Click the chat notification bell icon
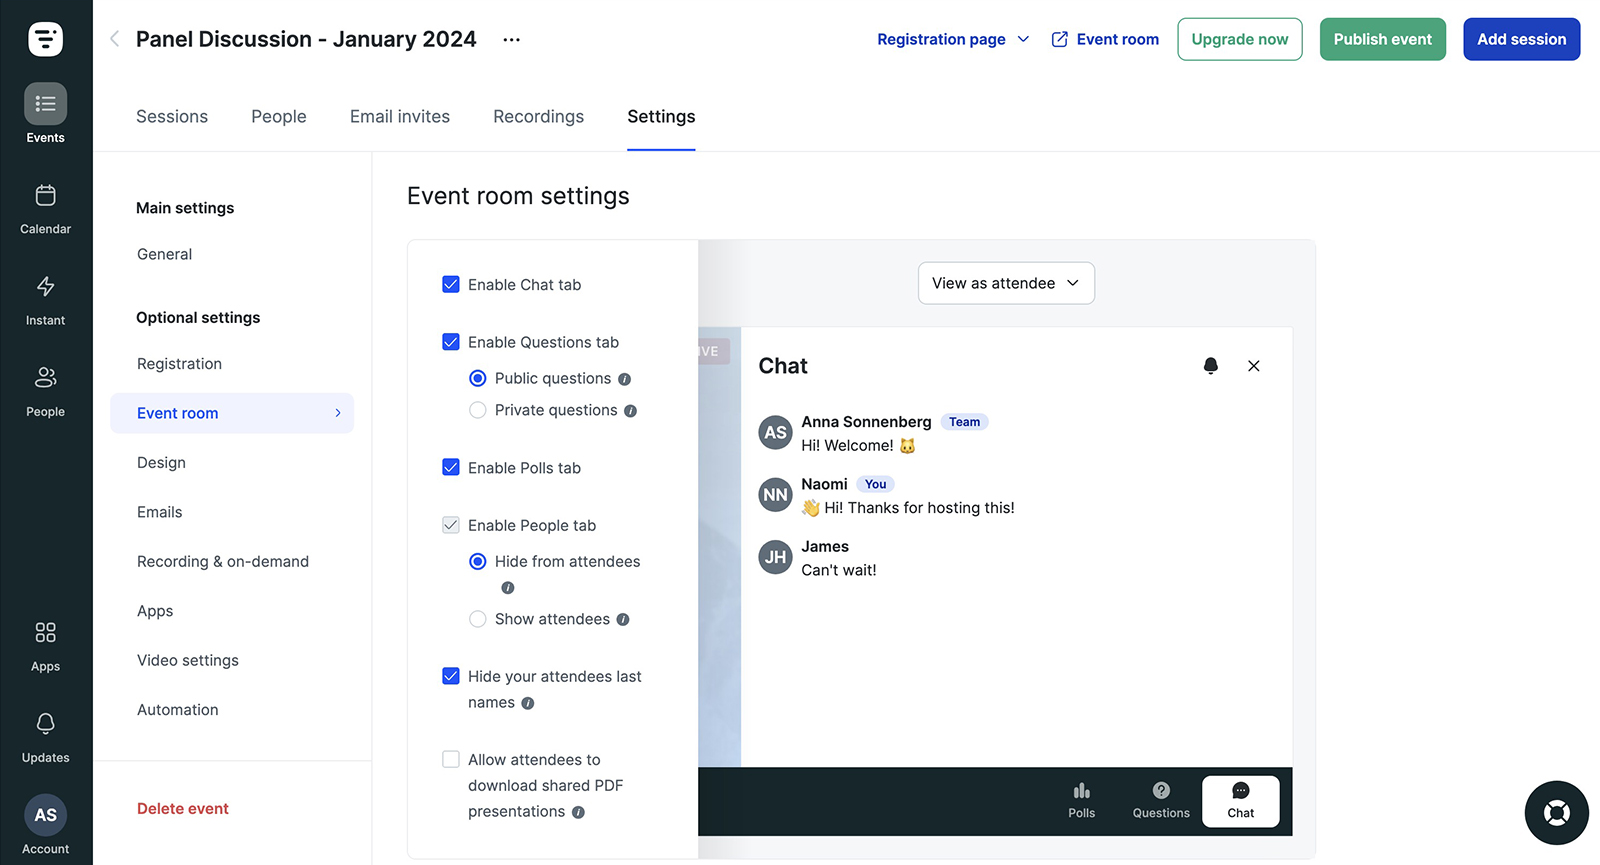The image size is (1600, 865). point(1210,366)
